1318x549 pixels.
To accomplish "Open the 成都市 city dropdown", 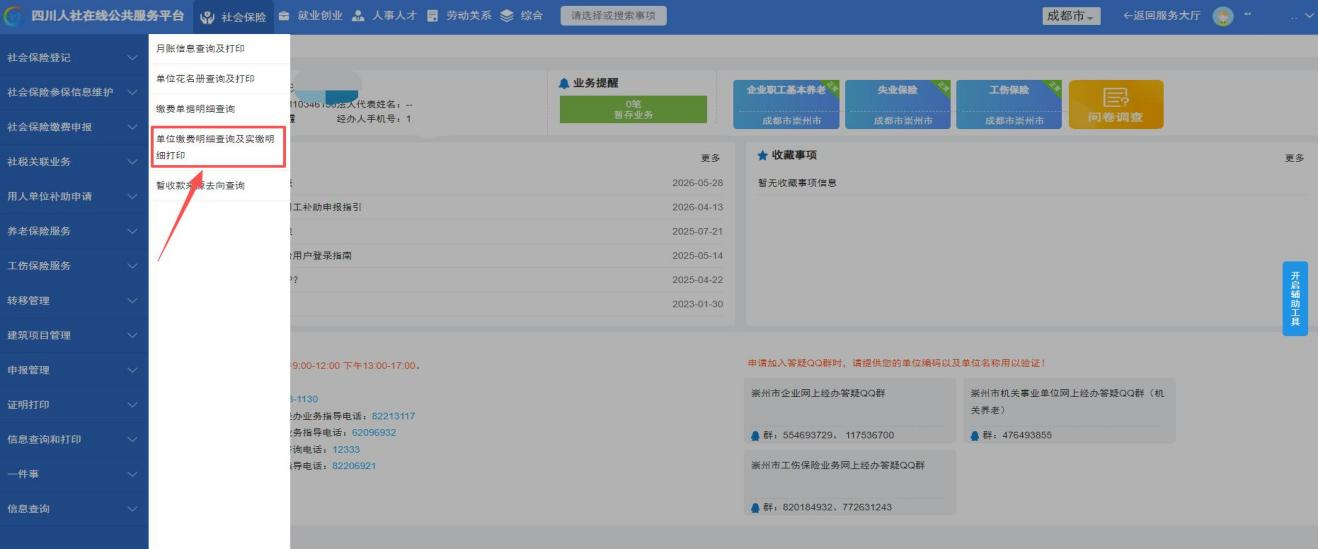I will [x=1071, y=17].
